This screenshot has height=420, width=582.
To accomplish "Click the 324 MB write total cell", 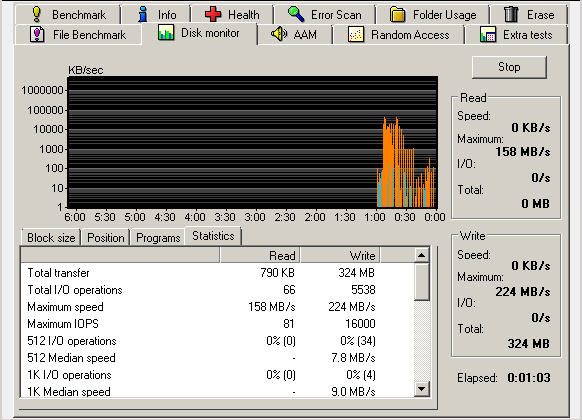I will tap(356, 273).
